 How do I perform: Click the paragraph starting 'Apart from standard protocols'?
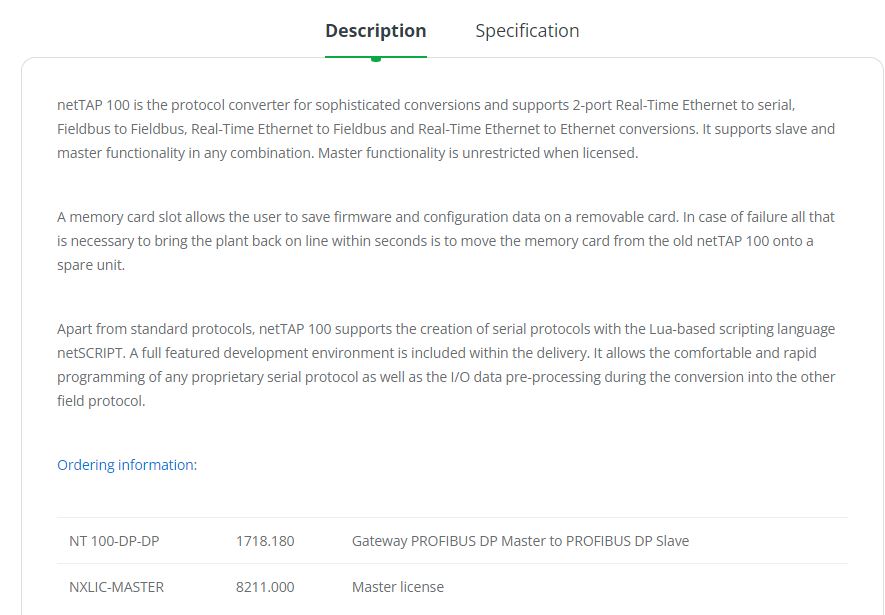(446, 365)
